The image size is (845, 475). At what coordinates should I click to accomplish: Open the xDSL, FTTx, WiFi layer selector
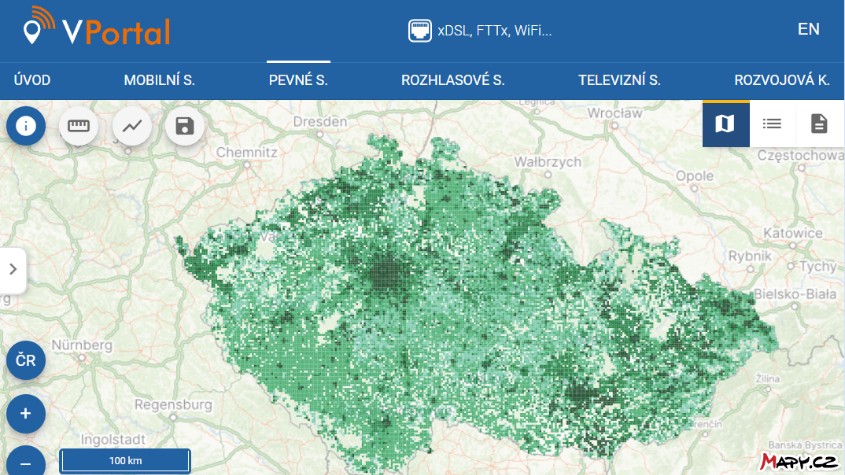(x=495, y=31)
